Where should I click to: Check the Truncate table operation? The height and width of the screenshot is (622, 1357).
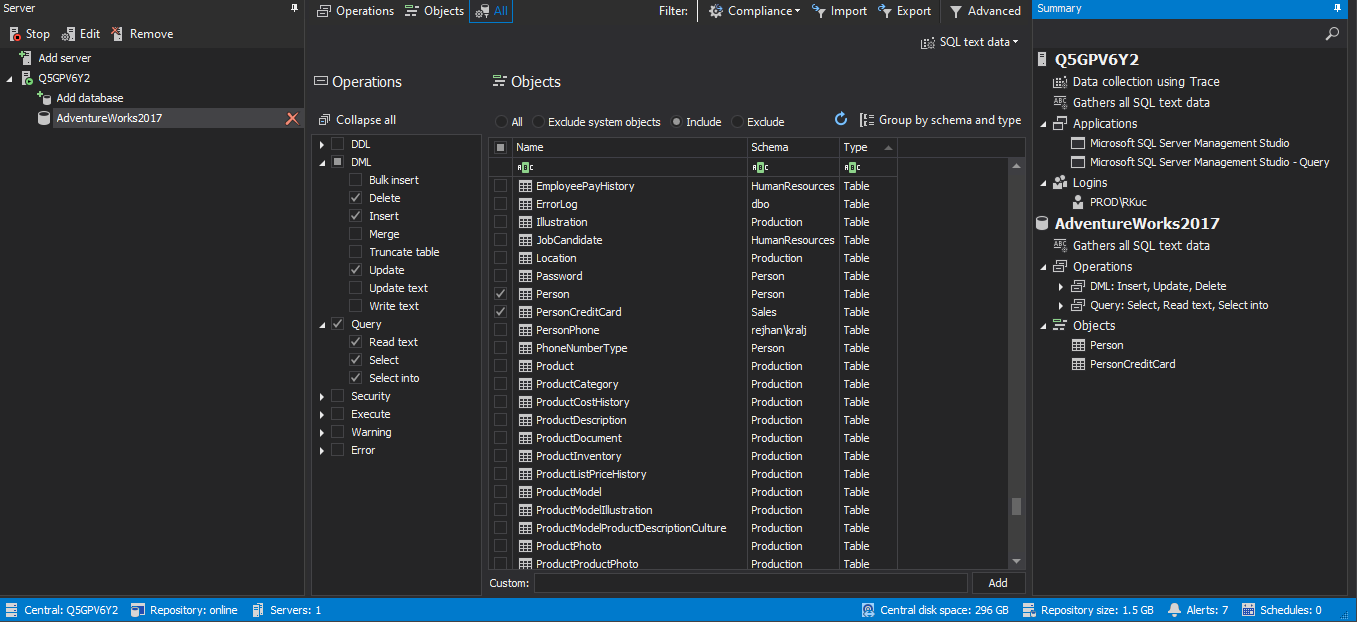point(356,252)
